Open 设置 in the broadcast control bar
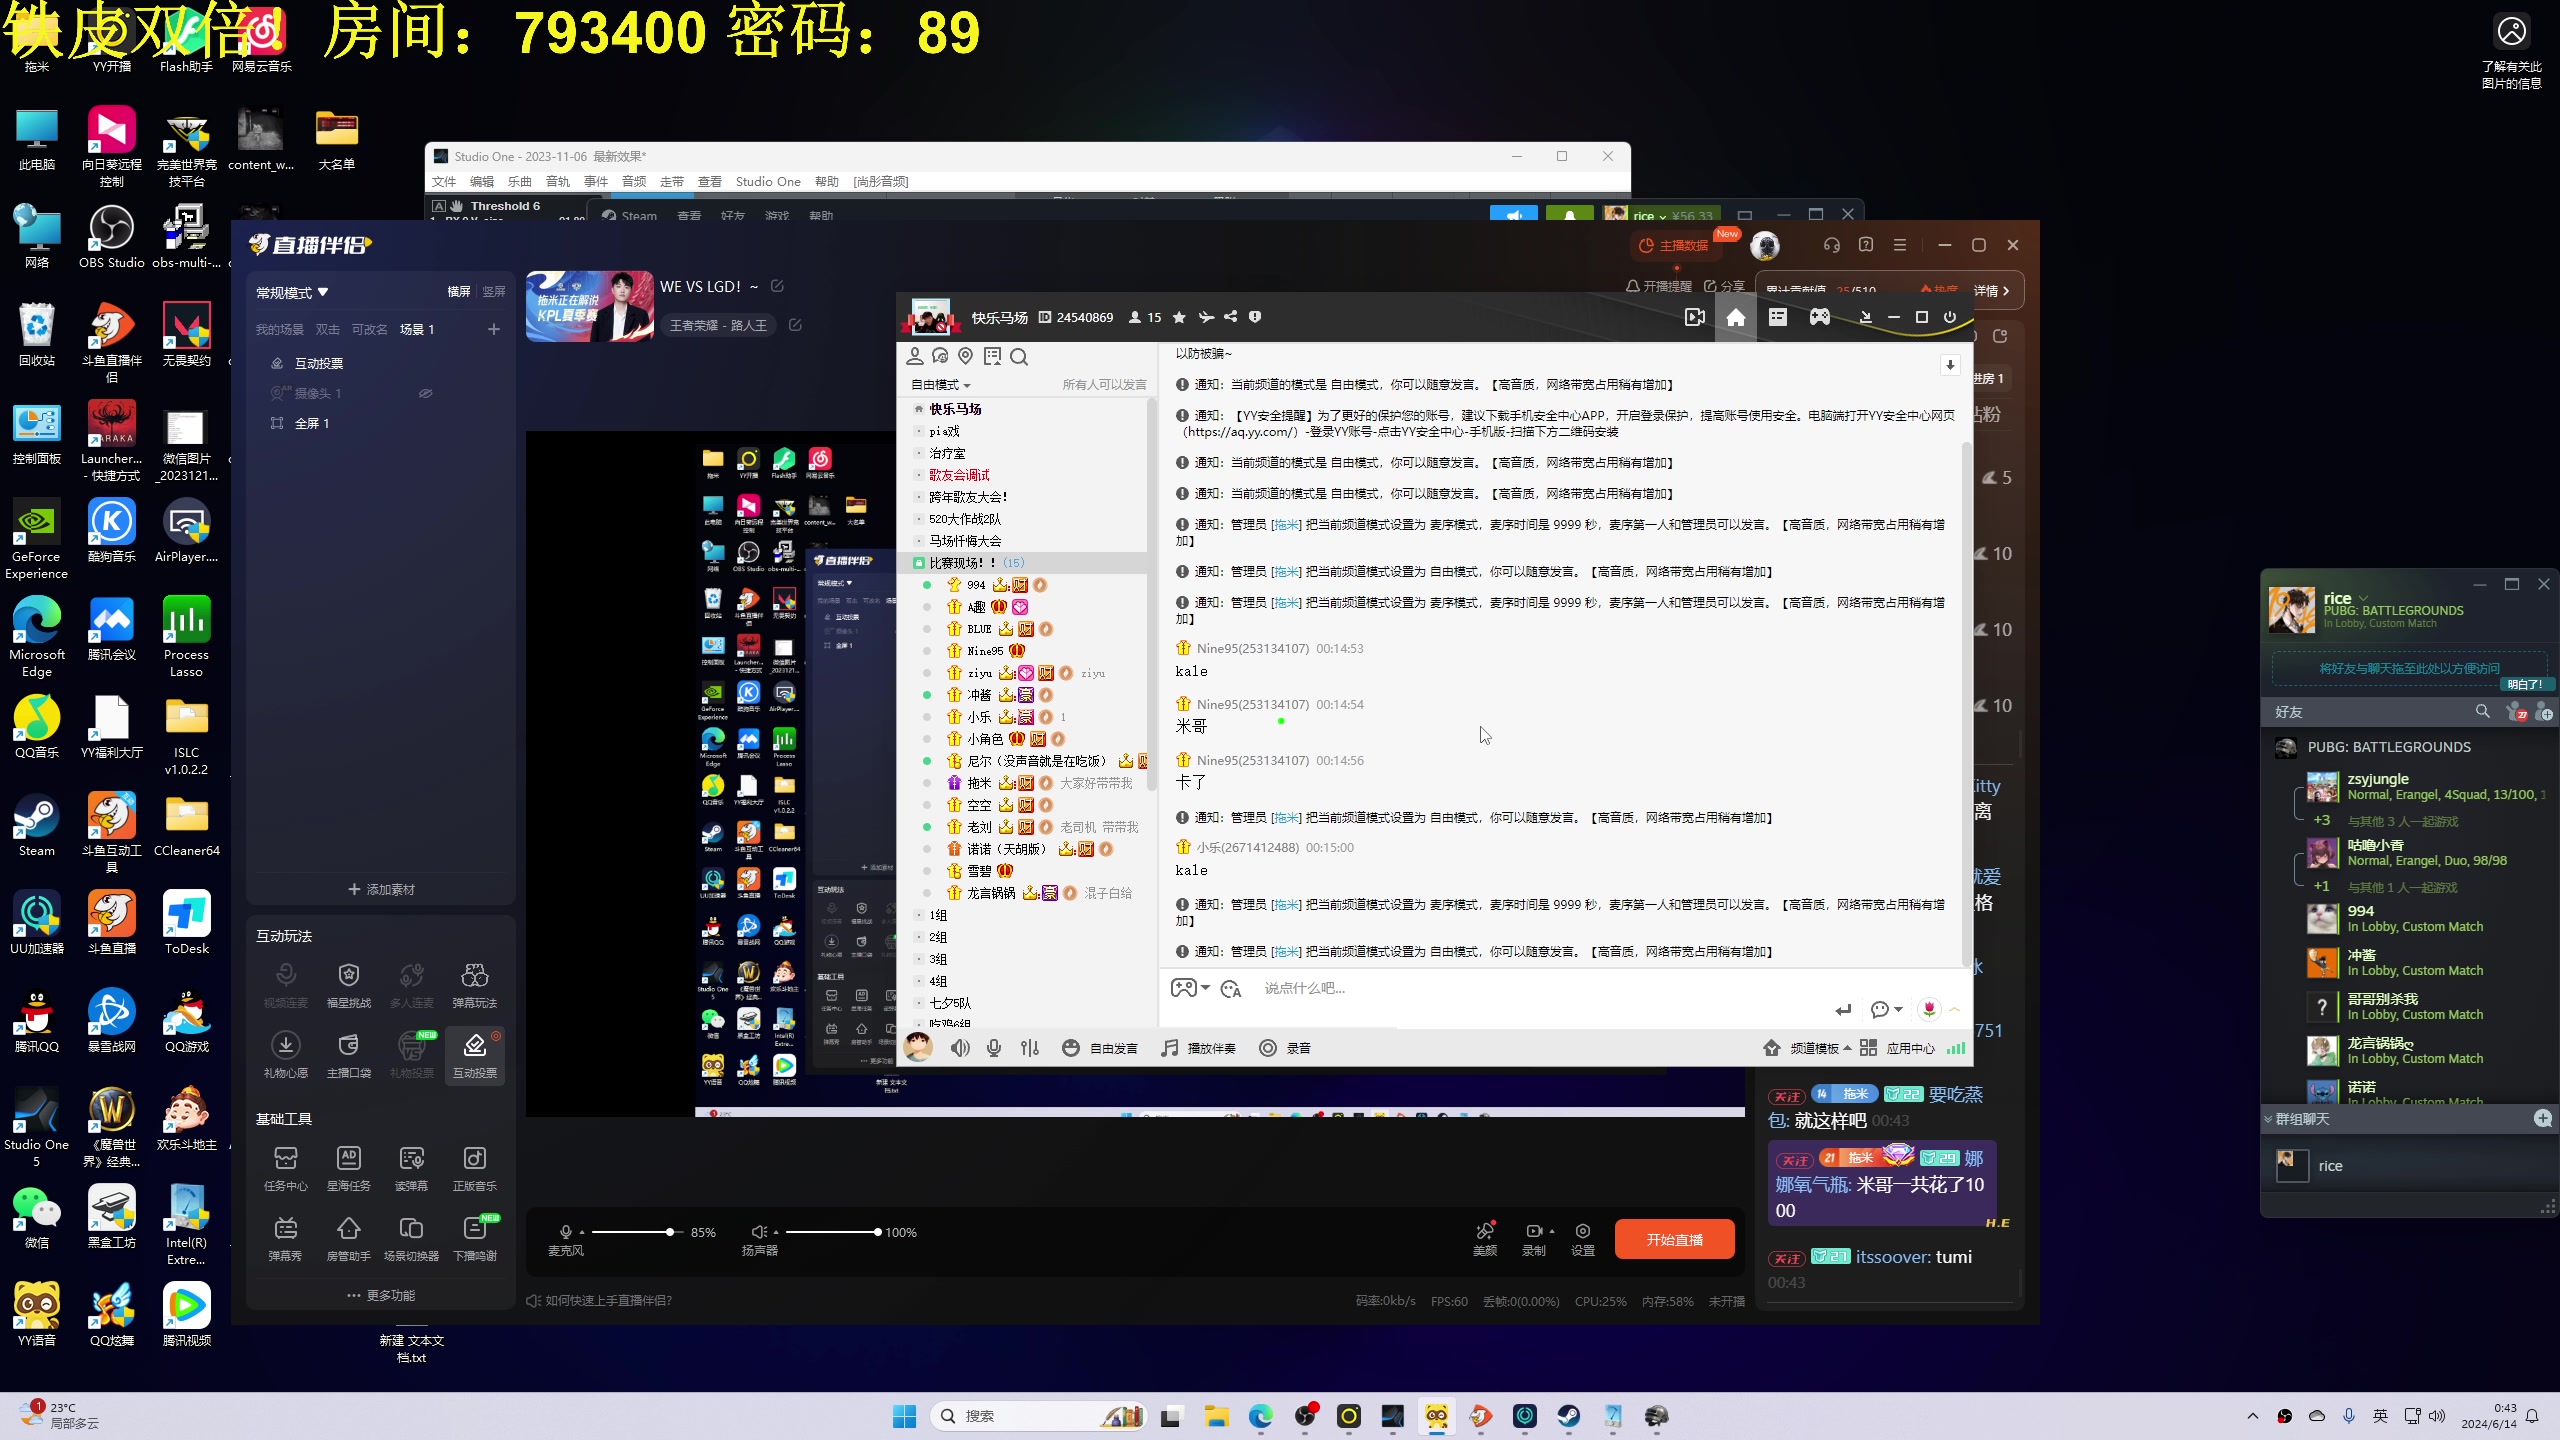Viewport: 2560px width, 1440px height. pos(1582,1238)
